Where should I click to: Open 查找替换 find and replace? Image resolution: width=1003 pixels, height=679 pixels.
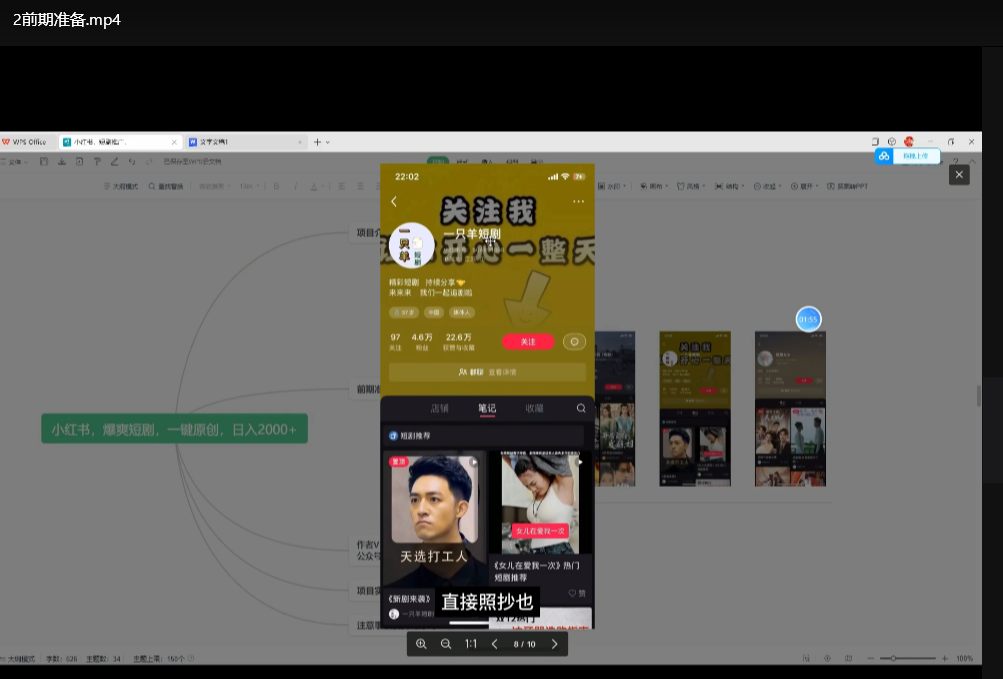click(x=166, y=186)
